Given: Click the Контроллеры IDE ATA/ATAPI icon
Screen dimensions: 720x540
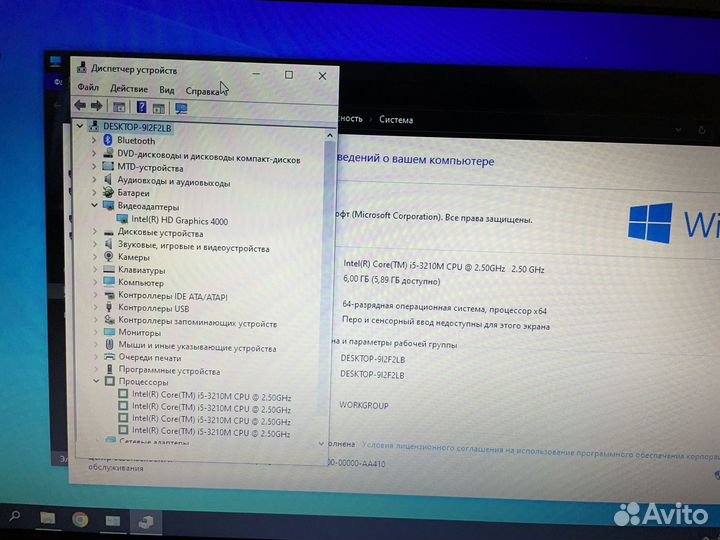Looking at the screenshot, I should click(109, 294).
